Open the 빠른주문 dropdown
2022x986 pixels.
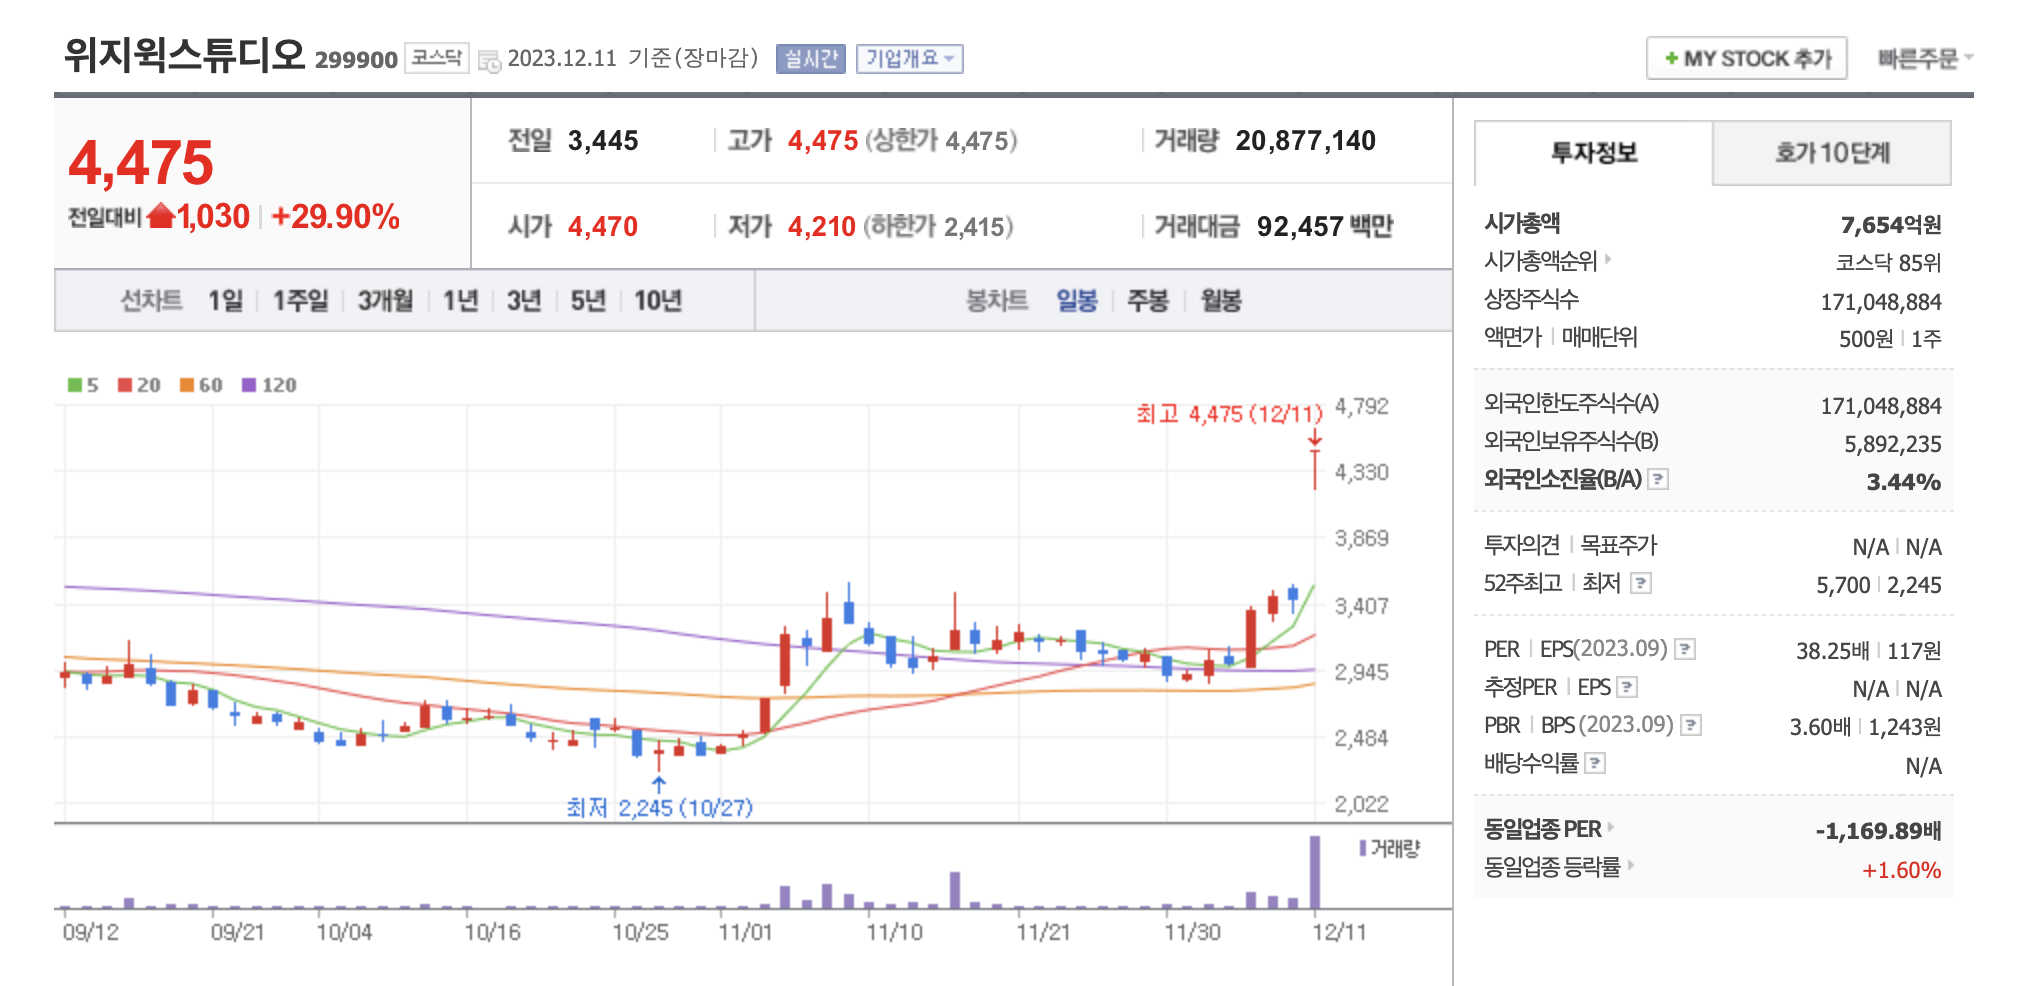click(x=1925, y=58)
